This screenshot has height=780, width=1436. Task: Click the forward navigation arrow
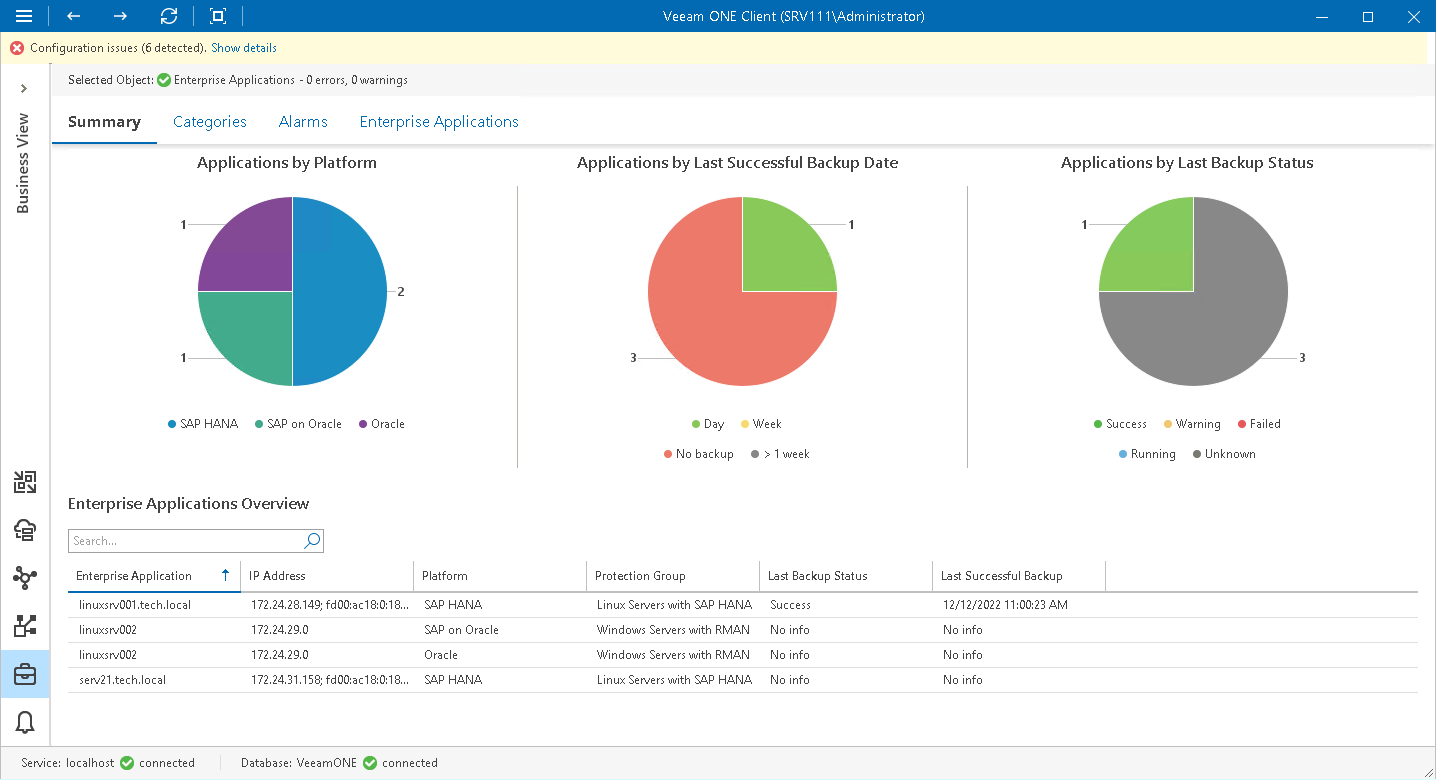coord(119,16)
